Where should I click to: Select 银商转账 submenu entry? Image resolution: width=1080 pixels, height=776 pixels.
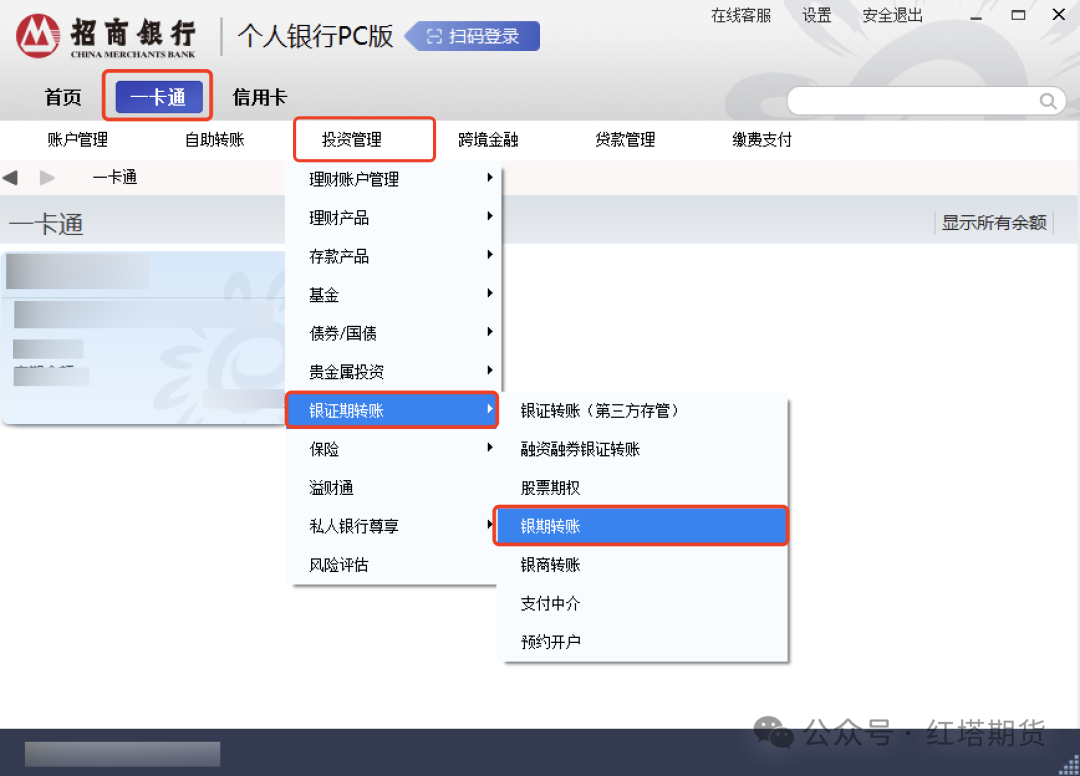click(x=642, y=565)
